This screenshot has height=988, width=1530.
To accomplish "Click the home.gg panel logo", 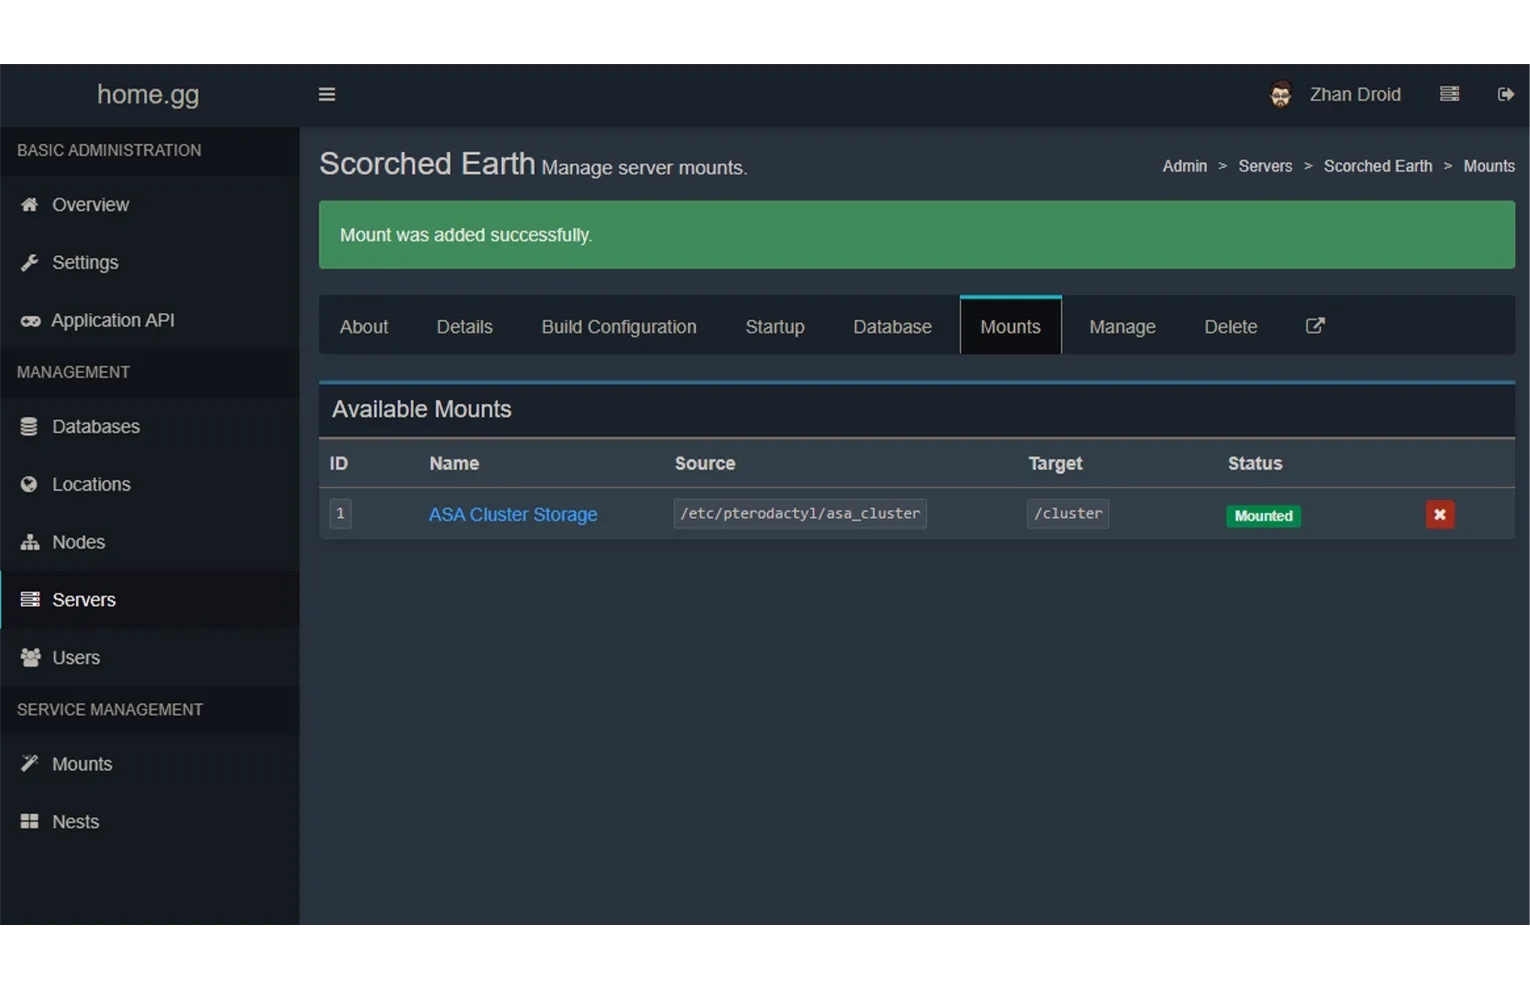I will [x=148, y=95].
